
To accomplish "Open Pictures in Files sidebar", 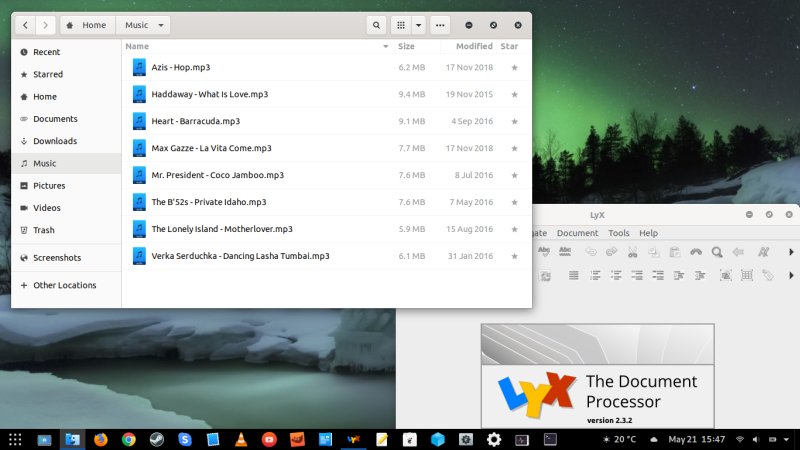I will tap(66, 186).
